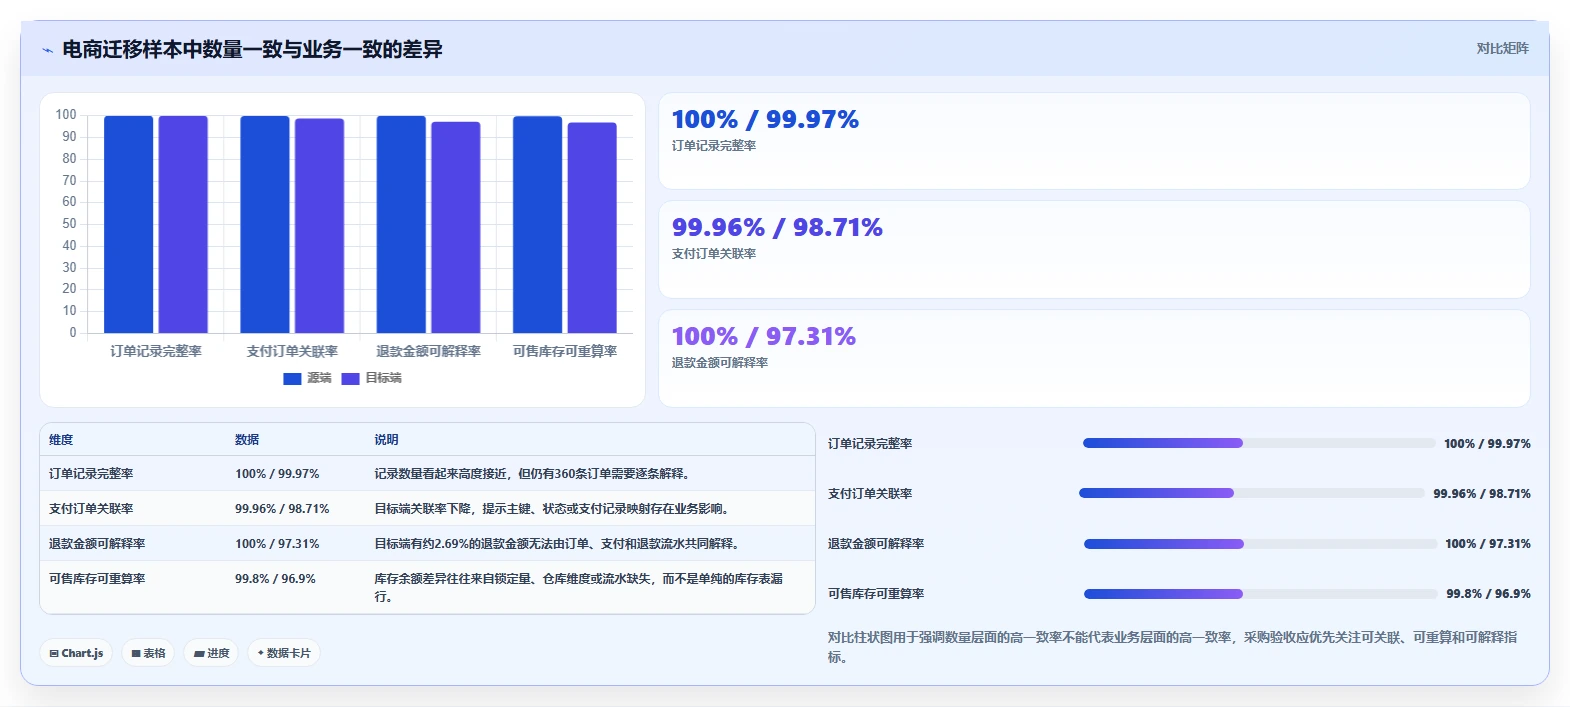The width and height of the screenshot is (1570, 707).
Task: Click the 退款金额可解释率 progress bar
Action: point(1260,544)
